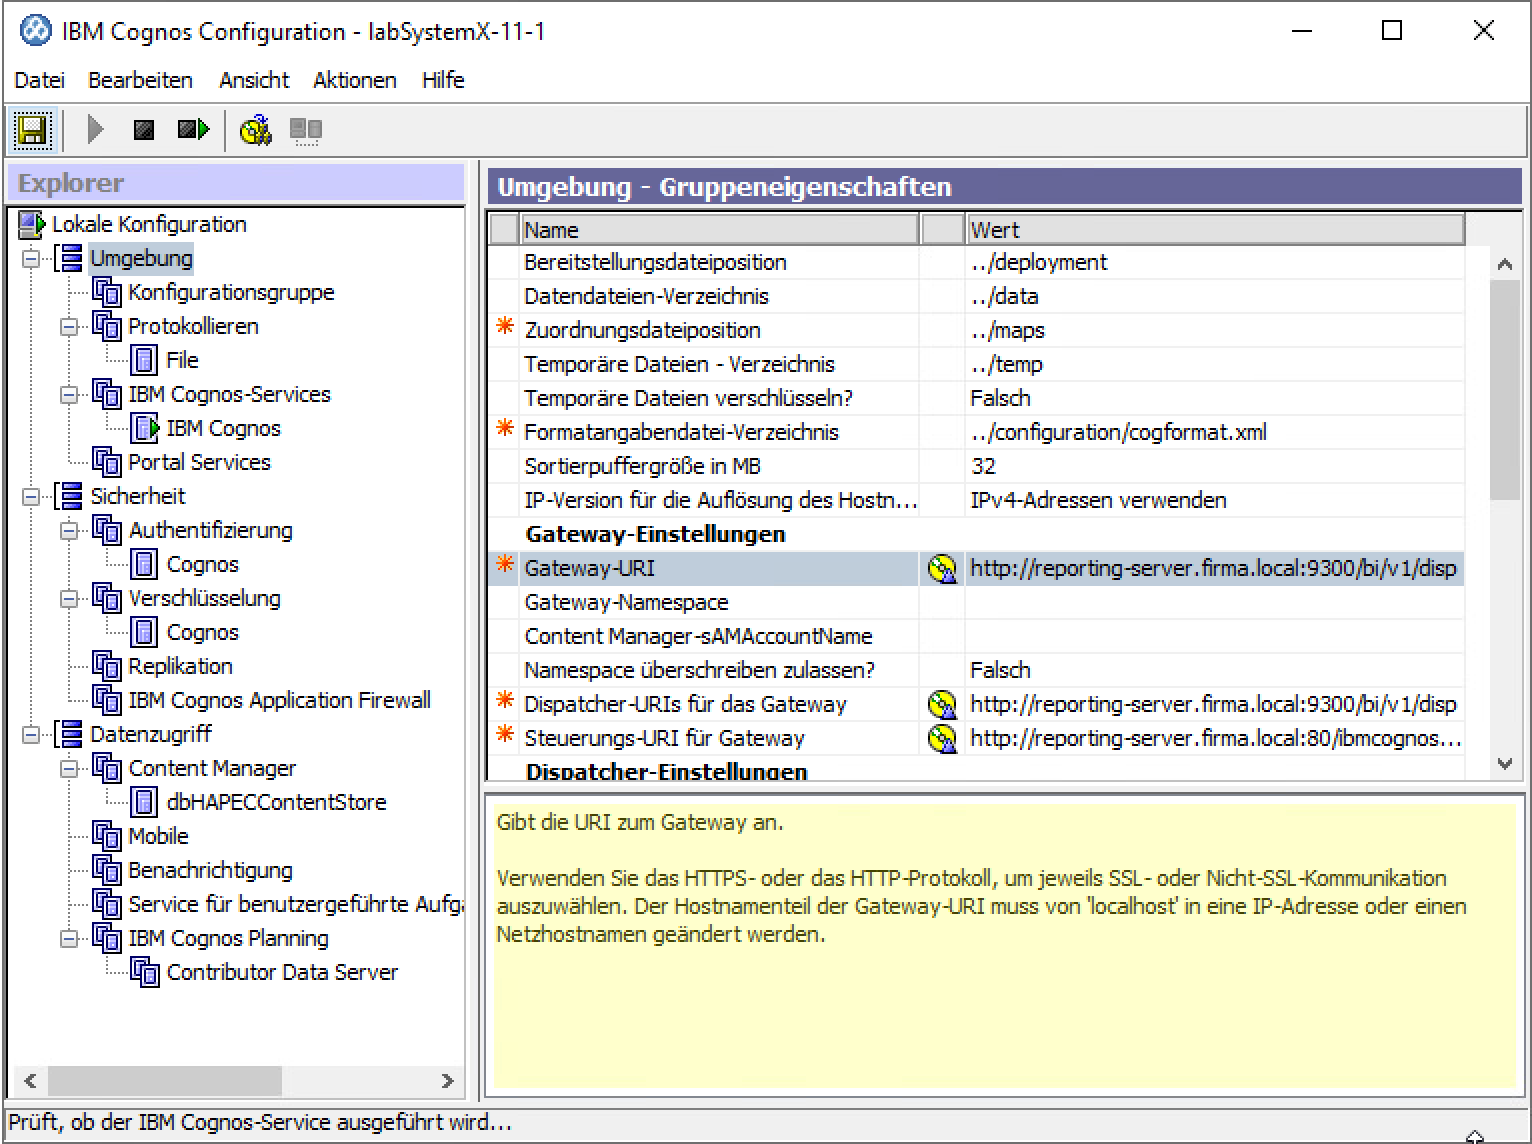
Task: Click the Sortierpuffergröße in MB value field
Action: (x=1213, y=466)
